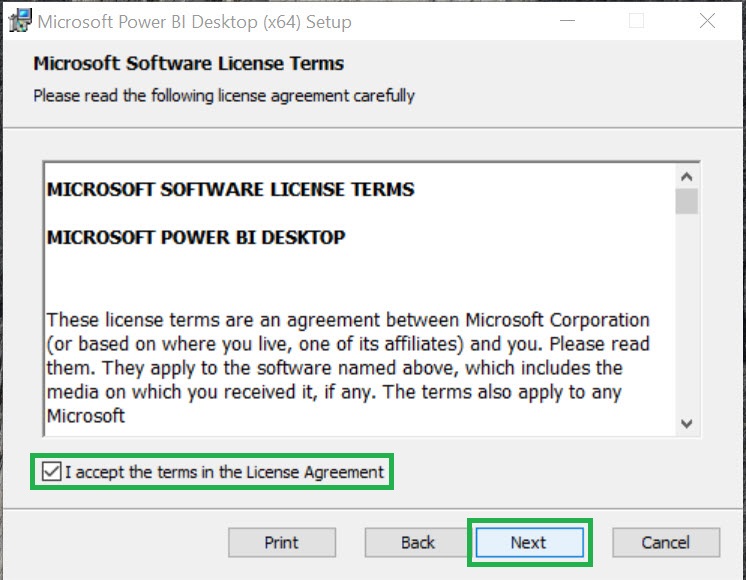Click the Power BI installer icon in title bar
The height and width of the screenshot is (580, 746).
(17, 20)
